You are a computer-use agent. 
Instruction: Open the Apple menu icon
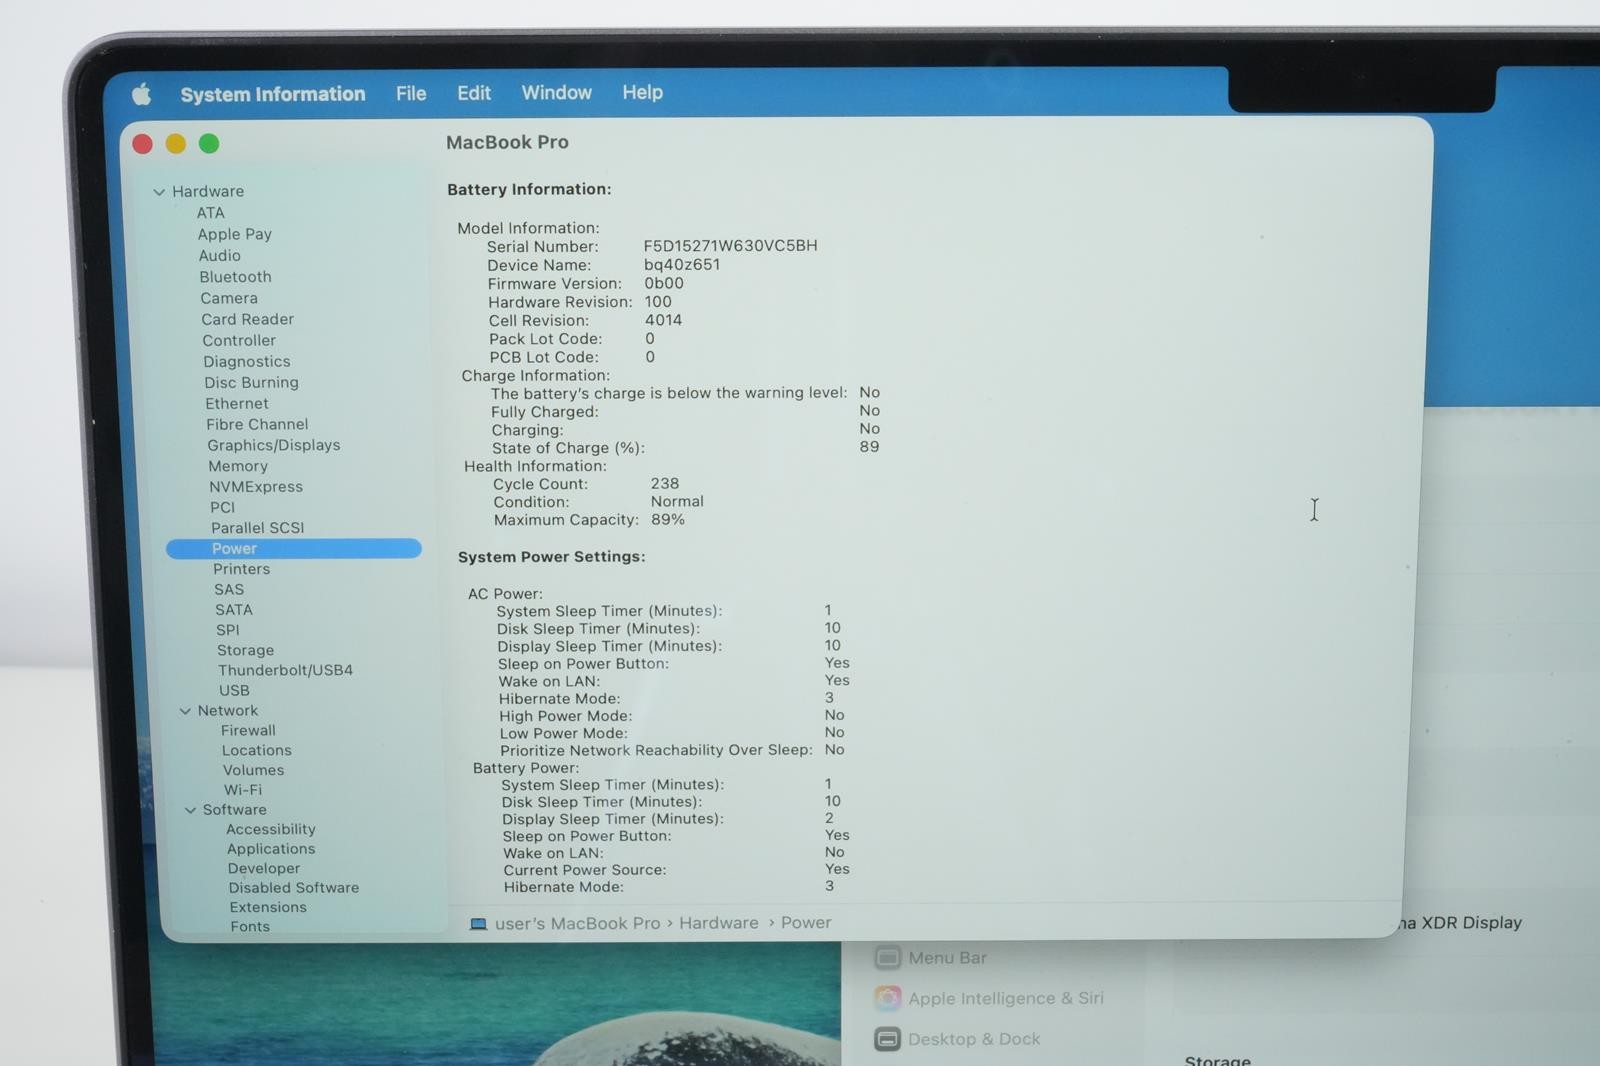(141, 94)
